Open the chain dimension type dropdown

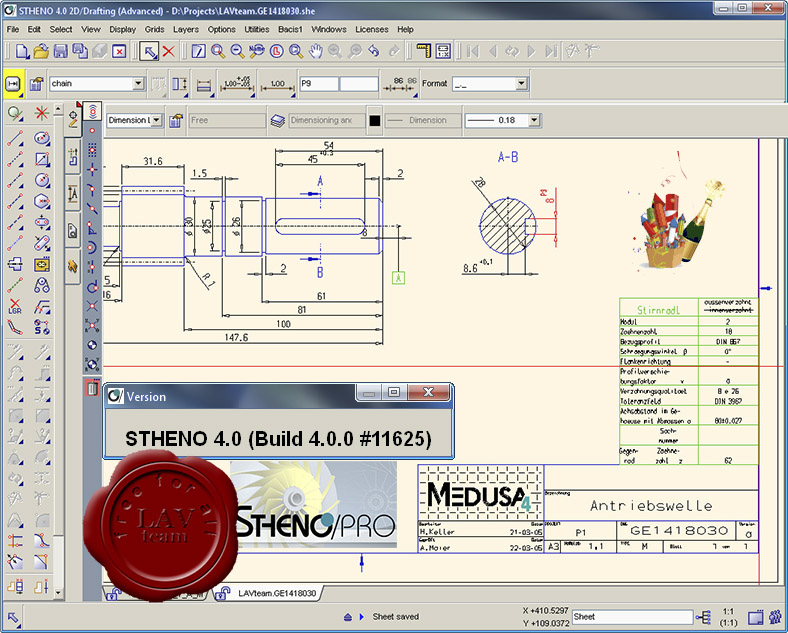click(139, 83)
